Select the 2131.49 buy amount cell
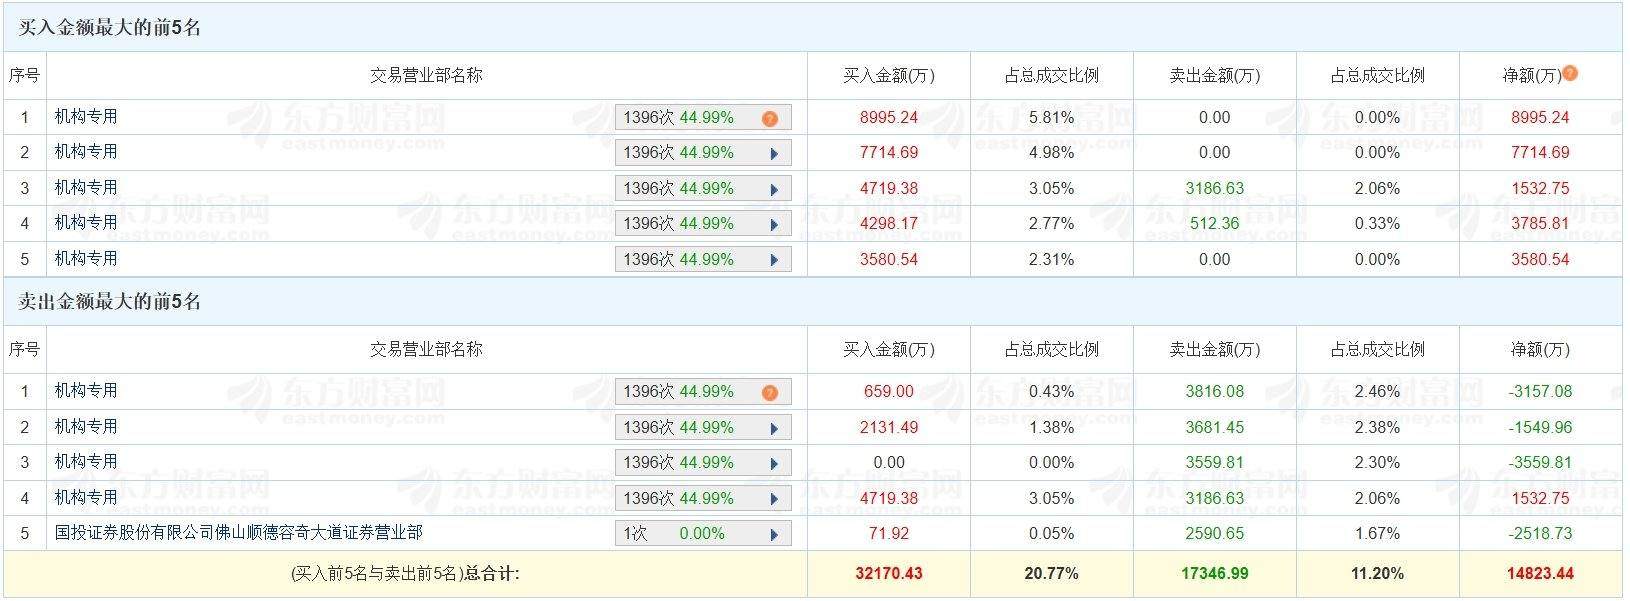Screen dimensions: 1630x601 (889, 427)
